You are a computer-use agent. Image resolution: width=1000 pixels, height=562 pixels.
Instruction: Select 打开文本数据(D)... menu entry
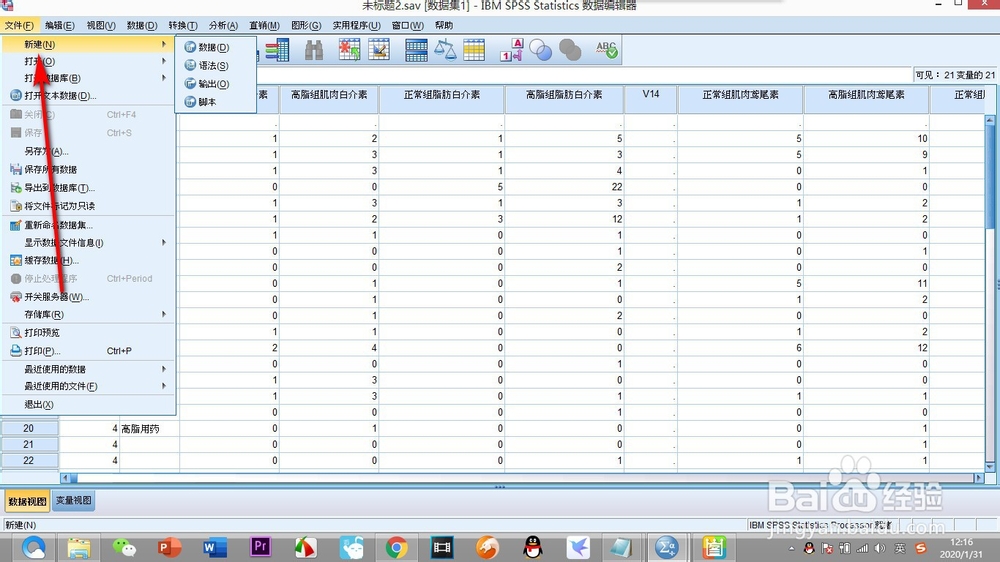(x=89, y=96)
